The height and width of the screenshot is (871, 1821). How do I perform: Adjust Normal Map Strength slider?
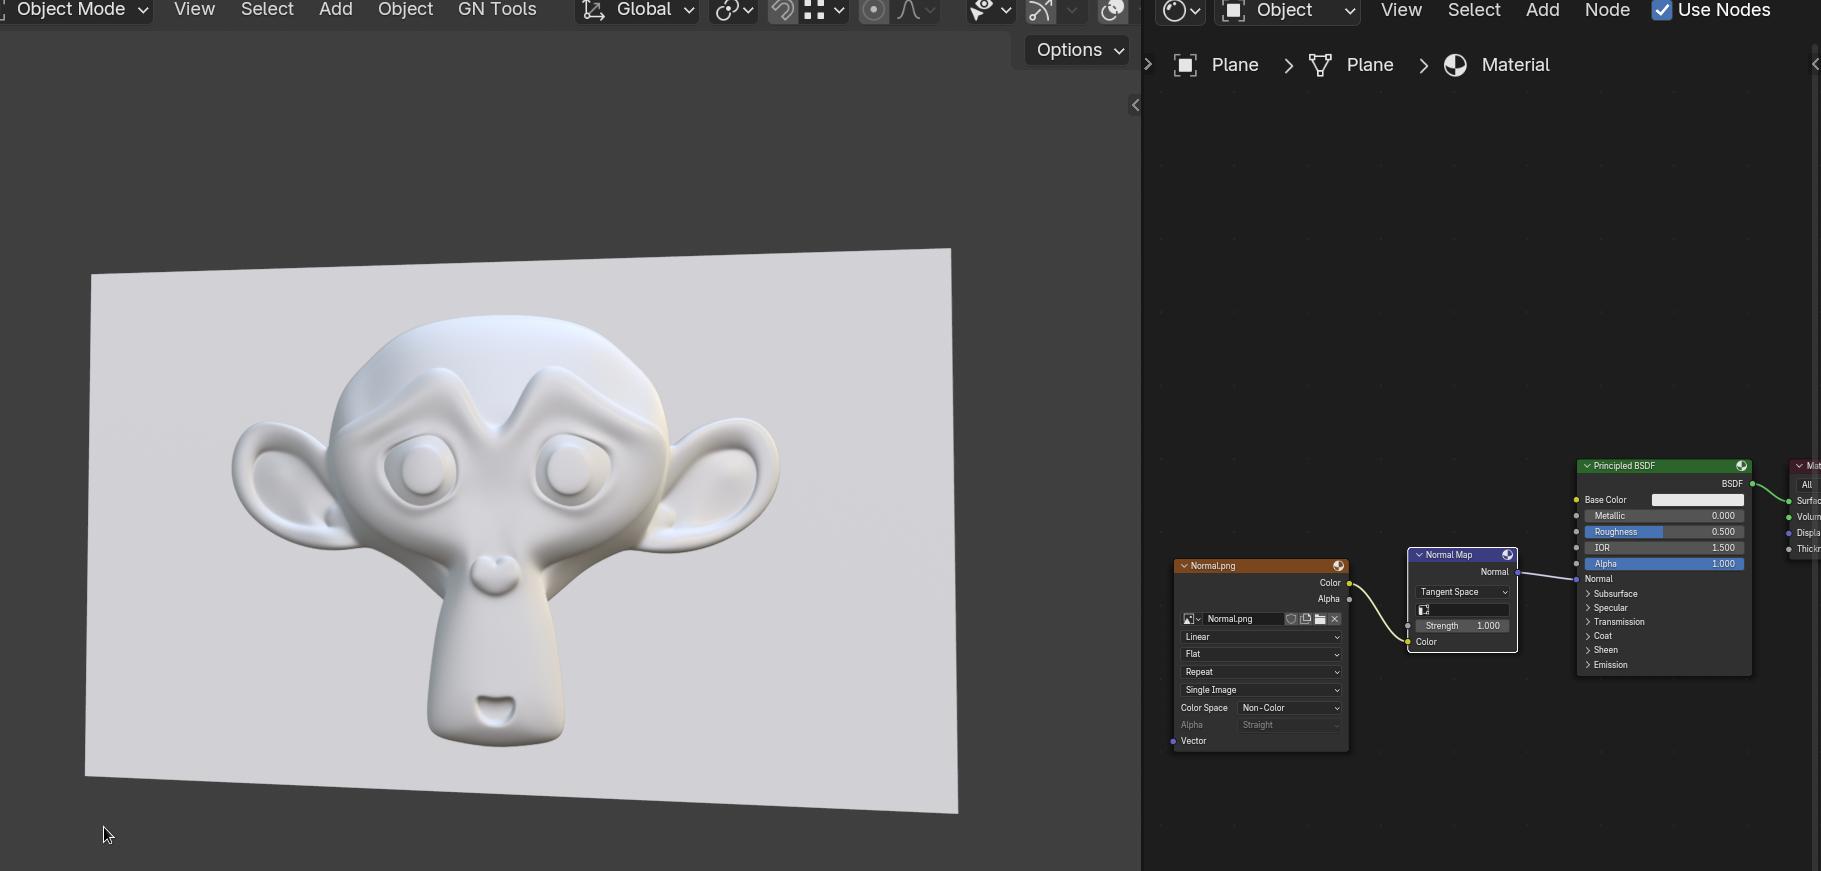1462,626
